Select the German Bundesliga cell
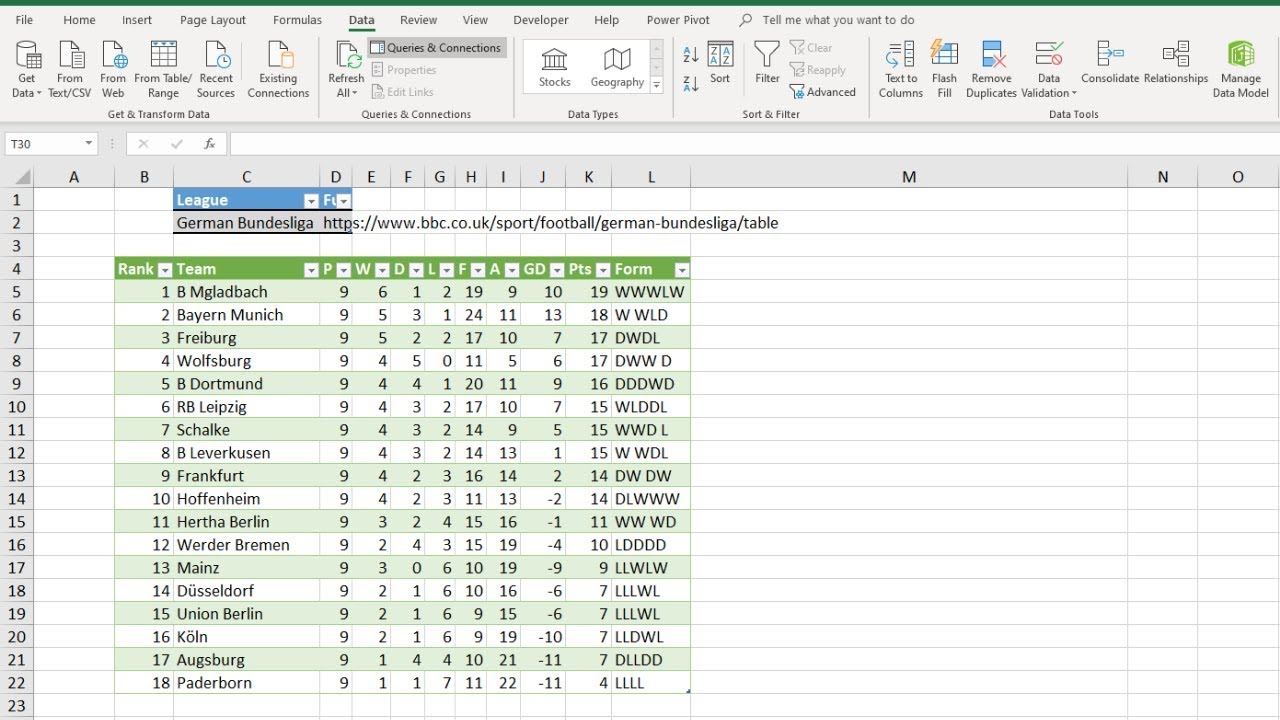 (x=246, y=223)
